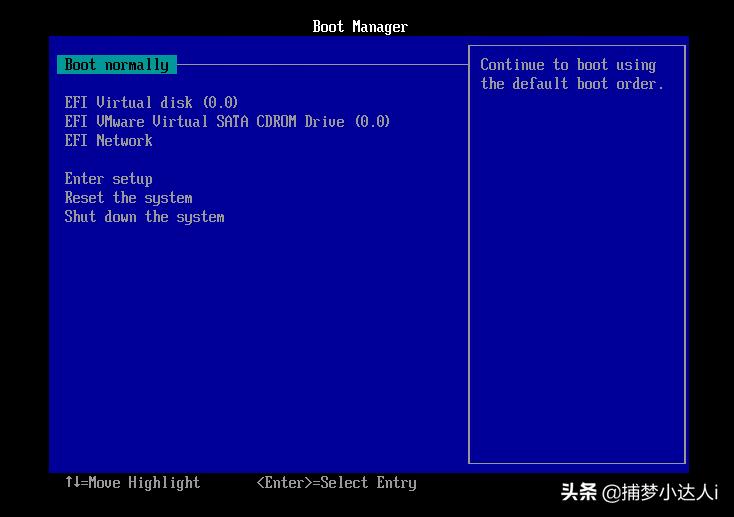Click the line connecting Boot normally to help panel
The width and height of the screenshot is (734, 517).
[x=320, y=65]
